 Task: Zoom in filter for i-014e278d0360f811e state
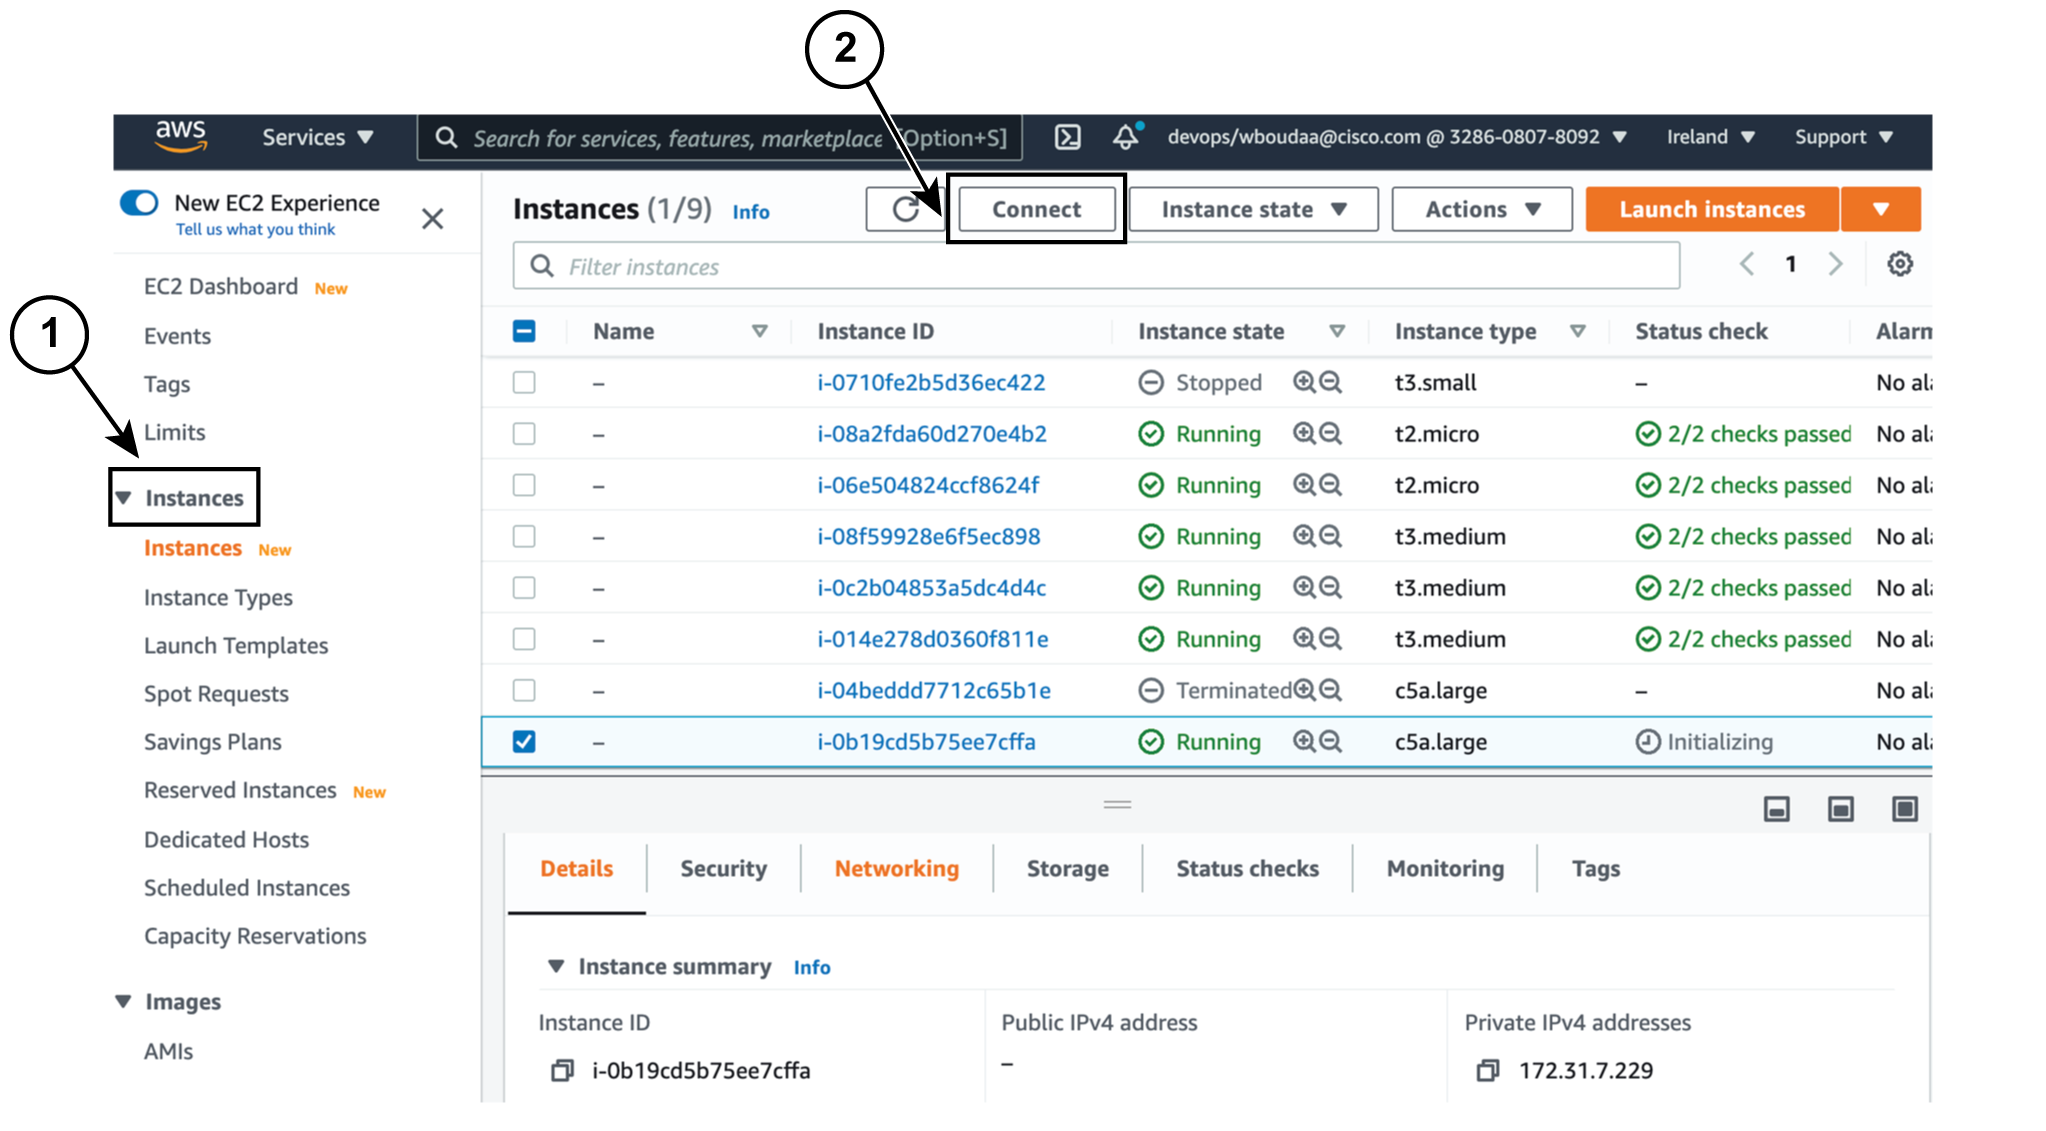pyautogui.click(x=1304, y=638)
